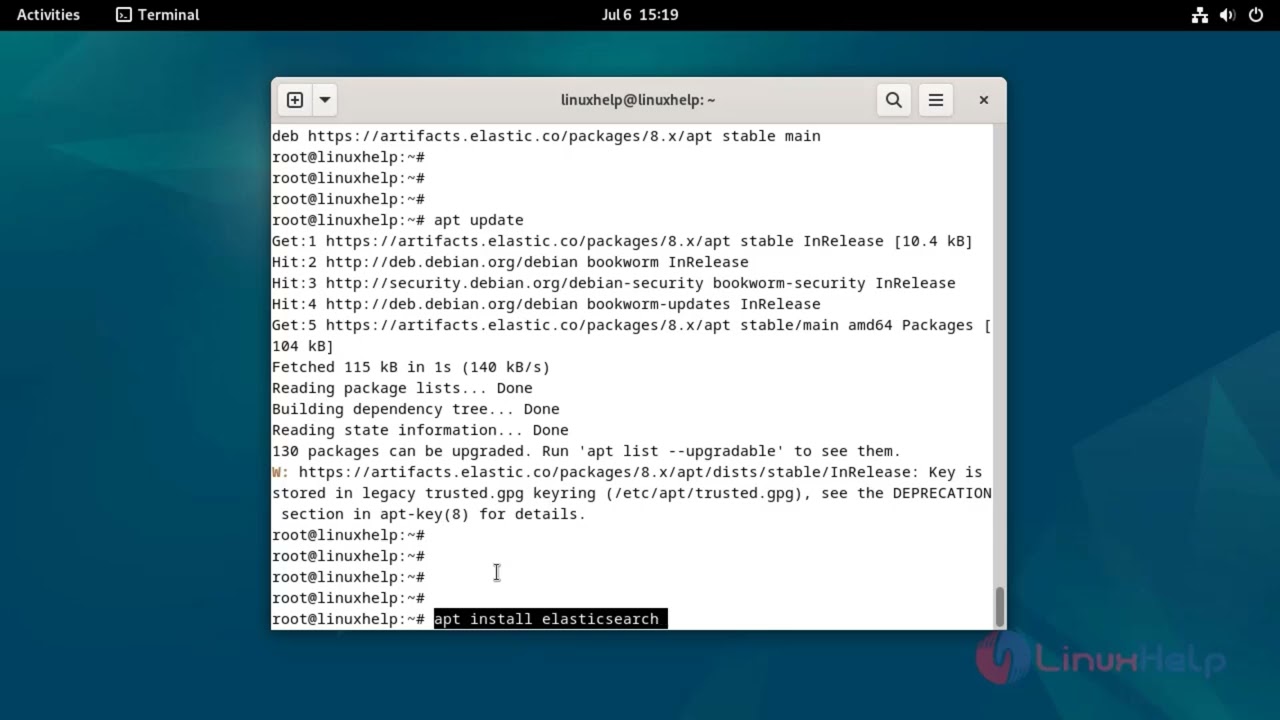1280x720 pixels.
Task: Open a new terminal tab
Action: [295, 100]
